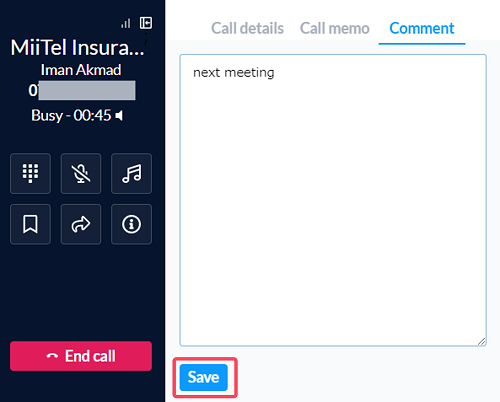Grab the comment box resize handle
This screenshot has width=500, height=402.
point(481,341)
